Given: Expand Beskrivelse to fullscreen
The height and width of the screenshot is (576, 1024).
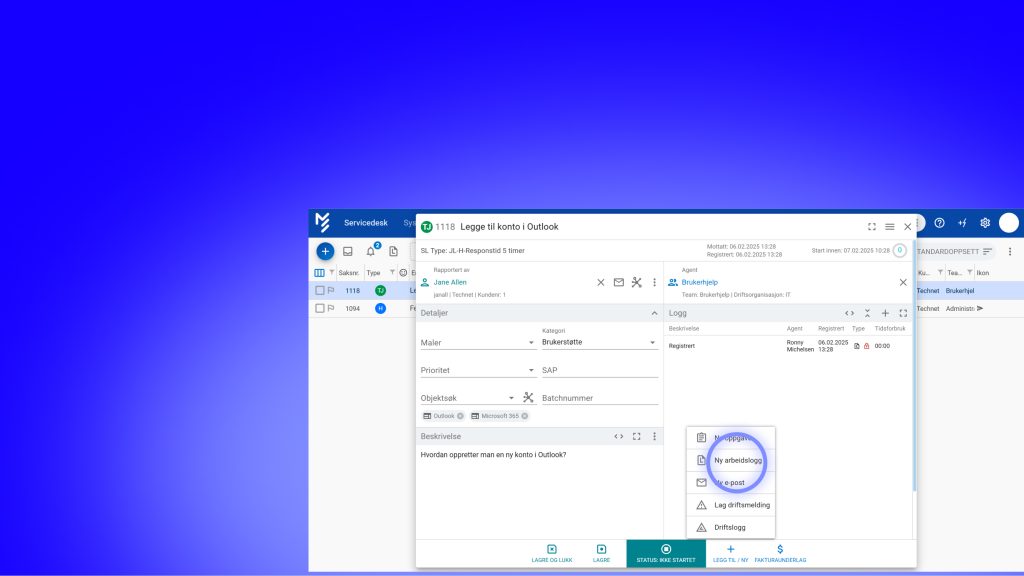Looking at the screenshot, I should [x=637, y=436].
